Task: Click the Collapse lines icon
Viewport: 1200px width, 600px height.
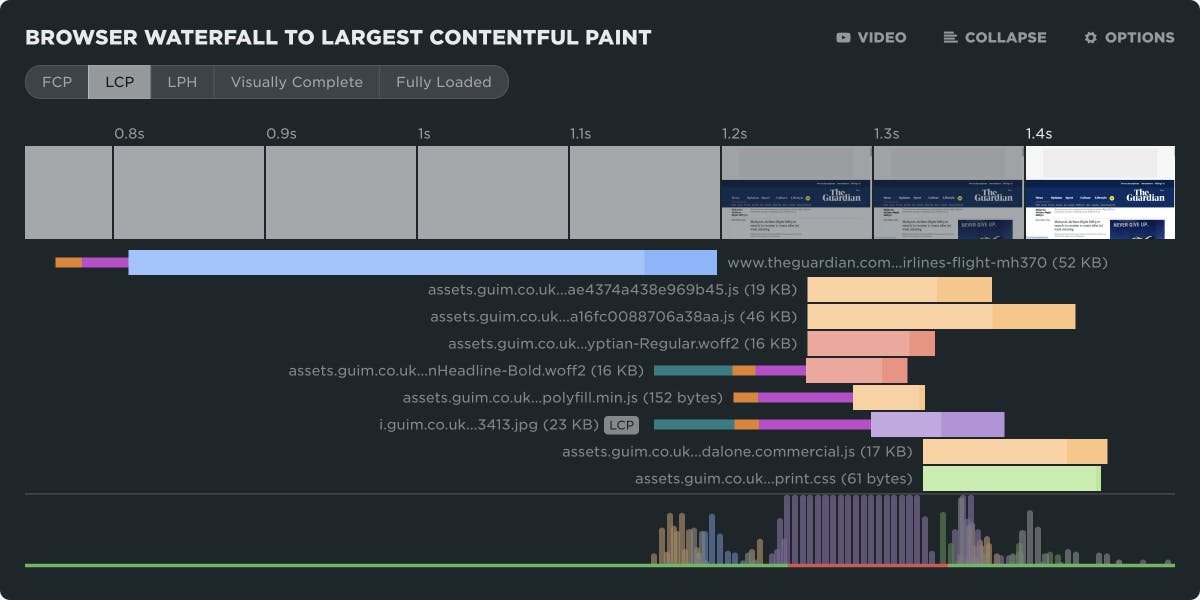Action: pos(950,38)
